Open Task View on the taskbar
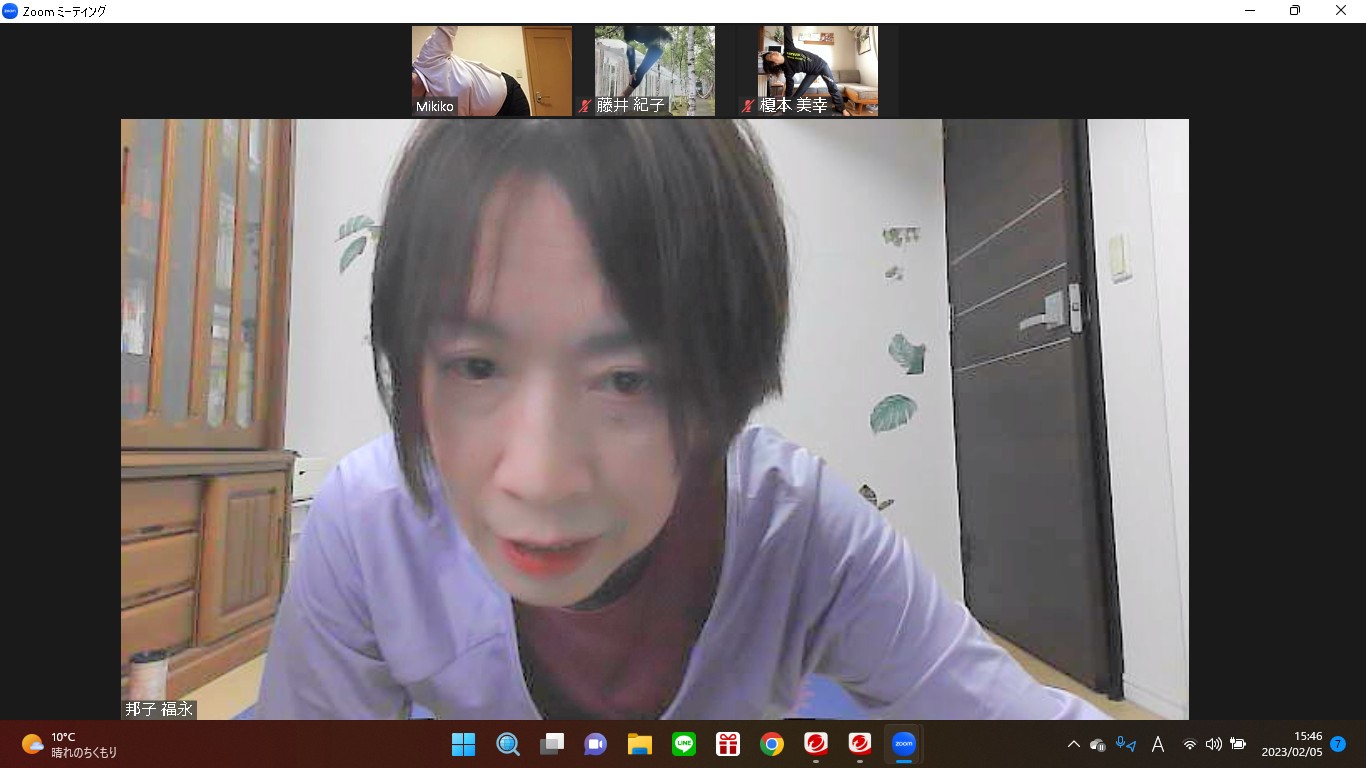1366x768 pixels. click(x=552, y=744)
